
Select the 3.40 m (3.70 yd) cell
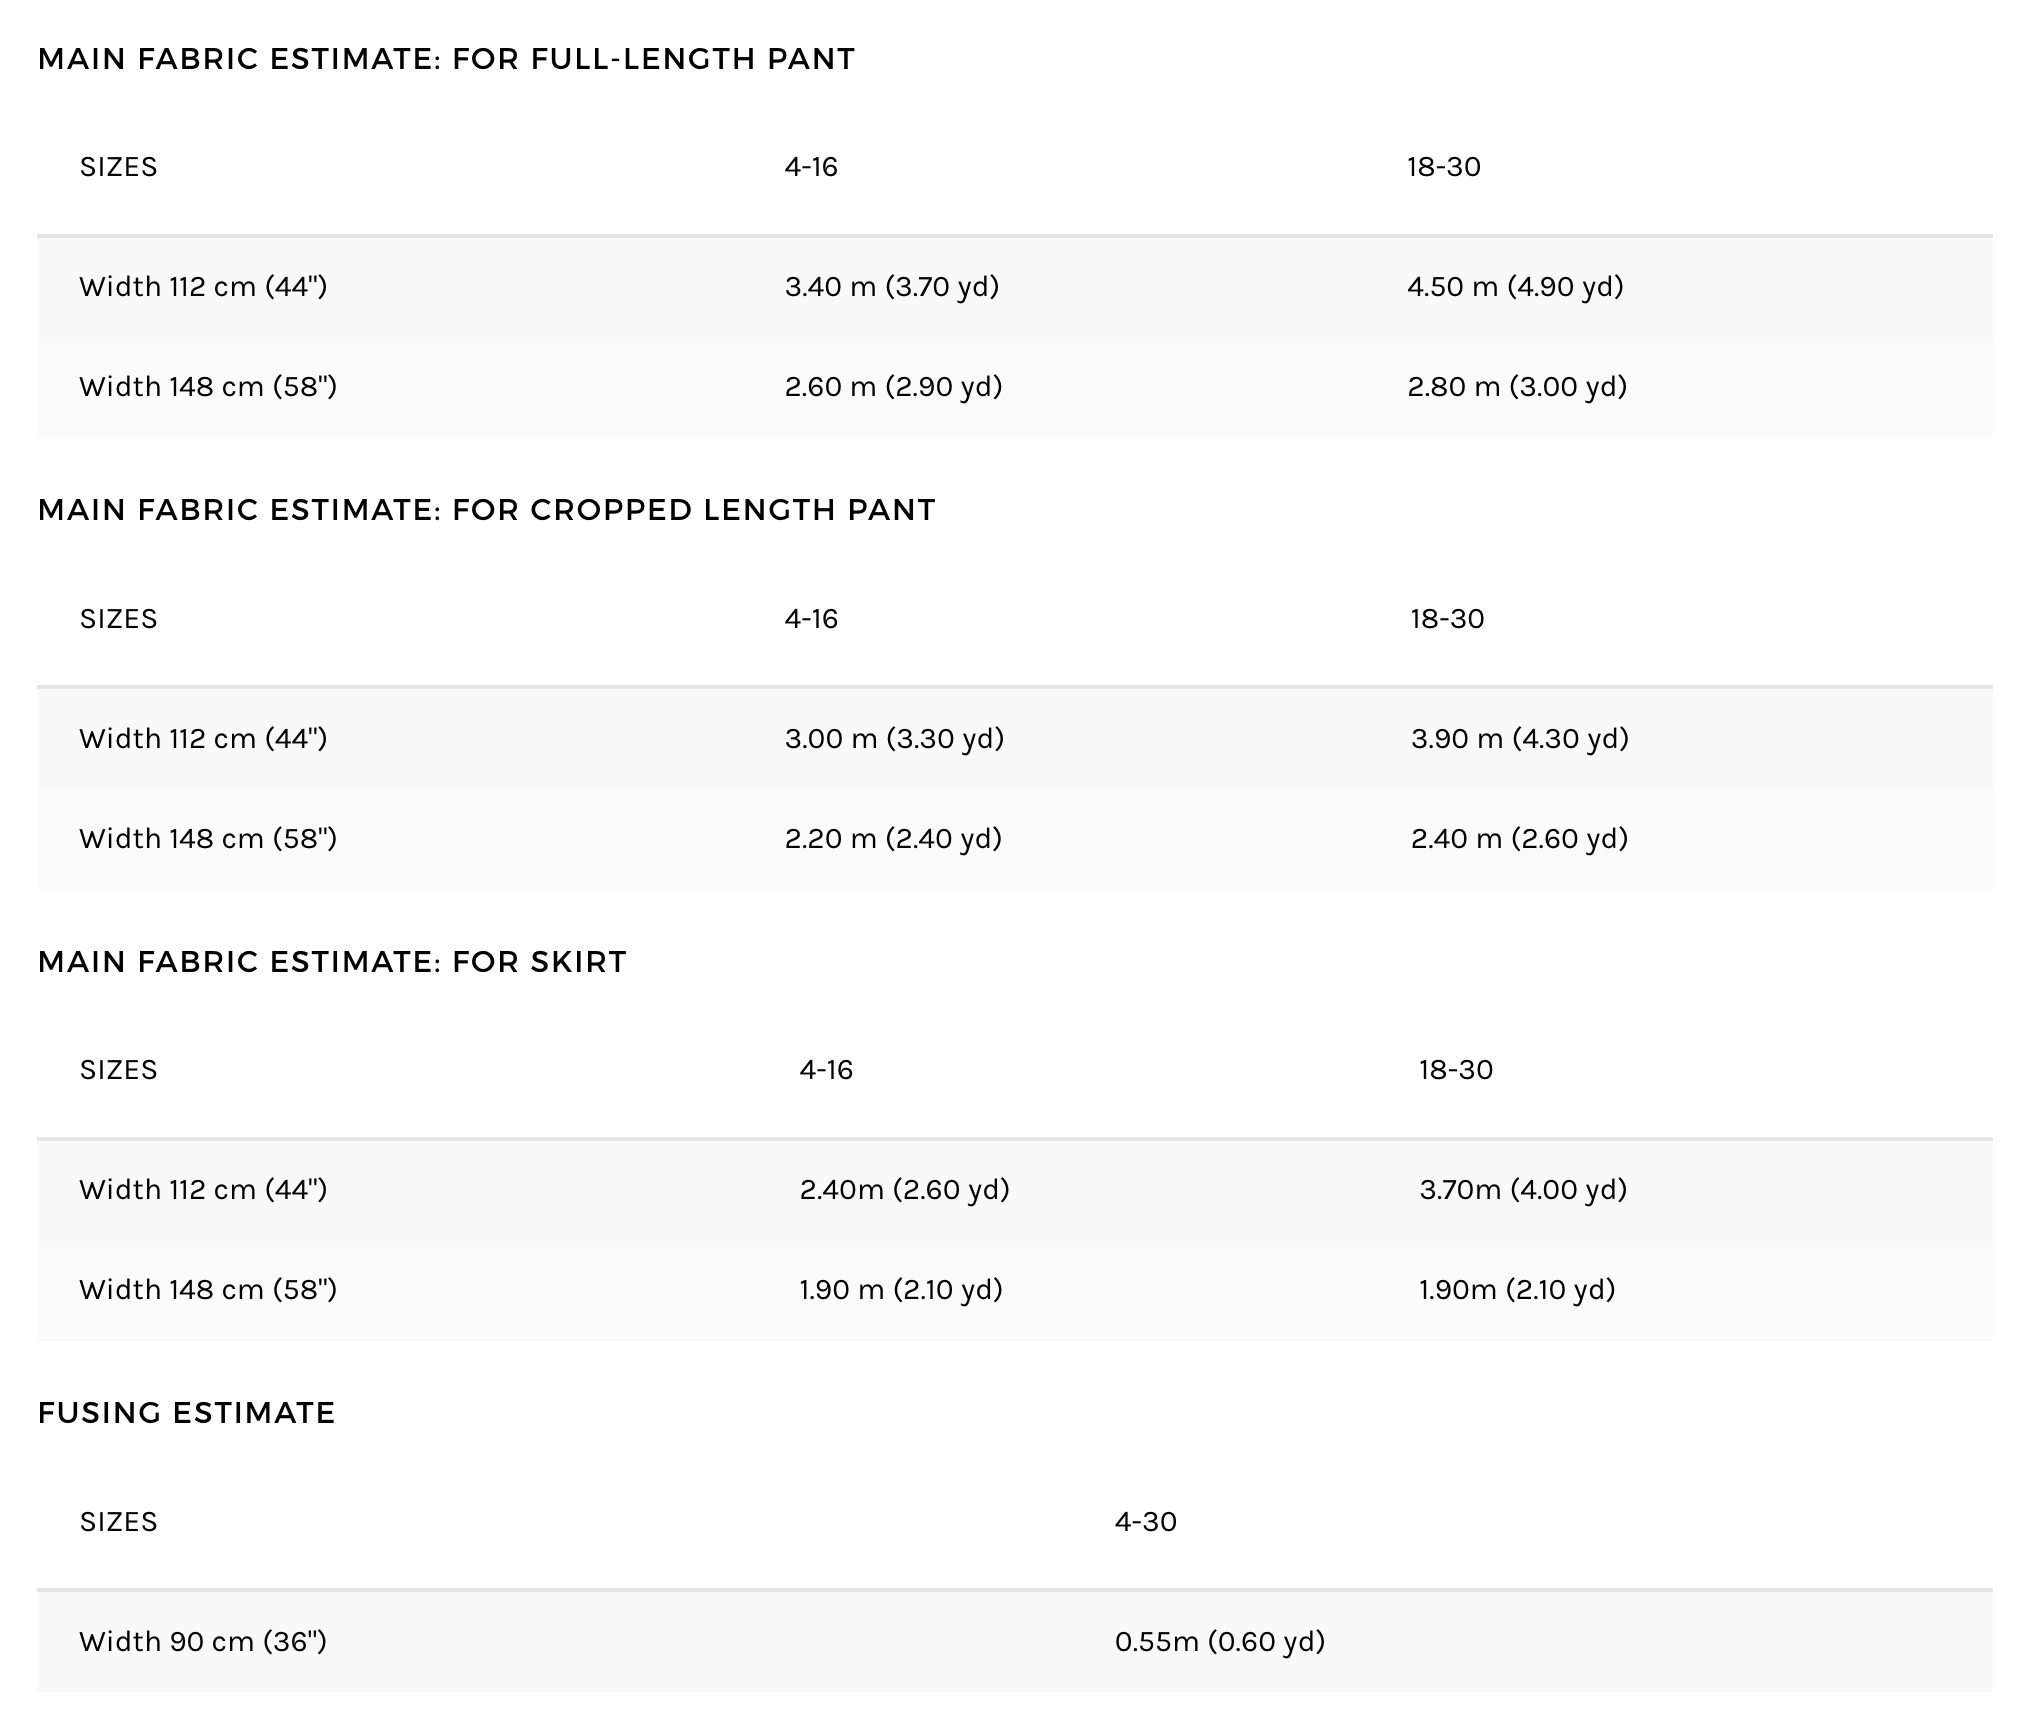pyautogui.click(x=892, y=287)
